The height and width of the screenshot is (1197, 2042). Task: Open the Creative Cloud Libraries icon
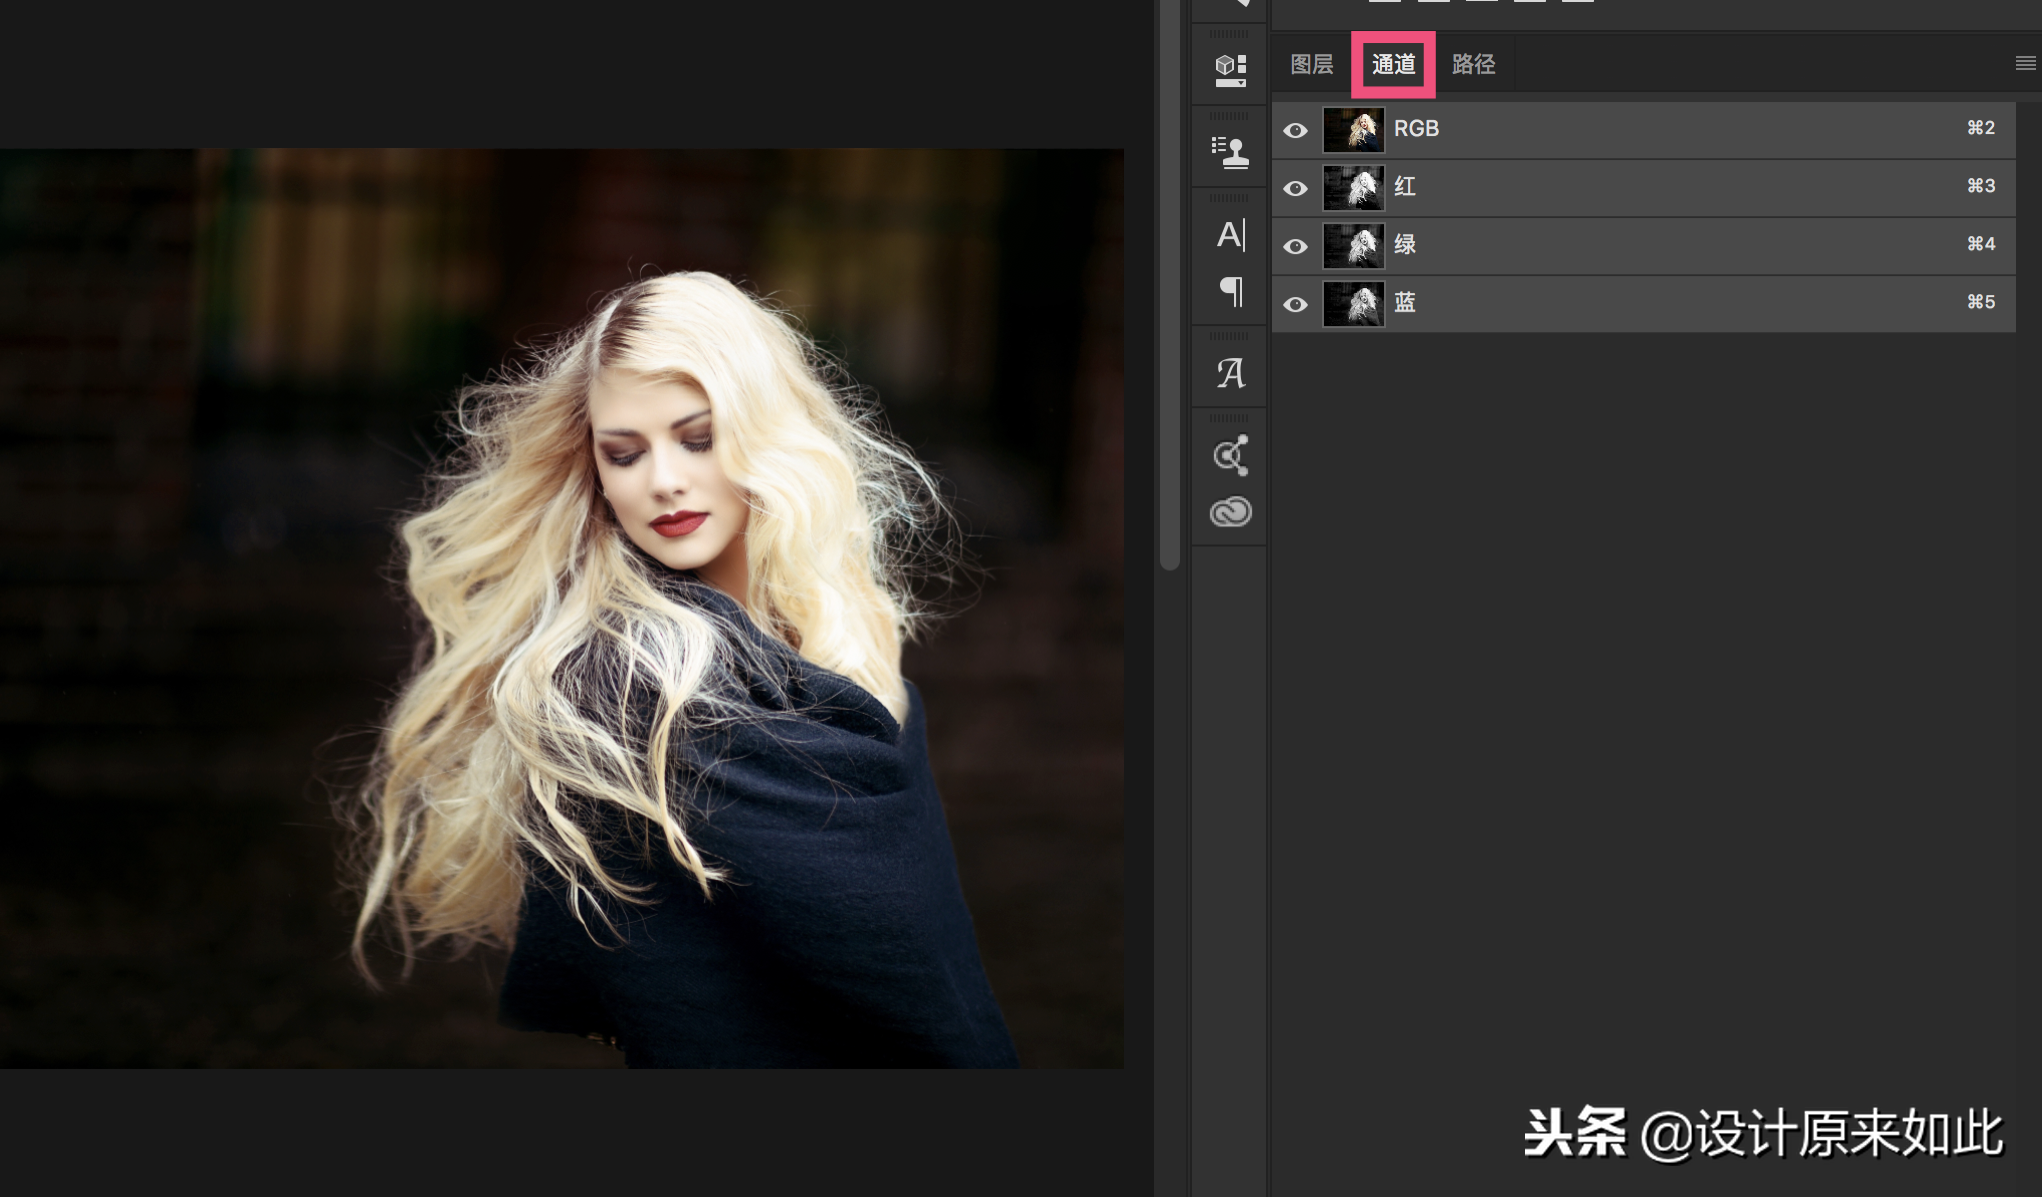click(x=1230, y=512)
